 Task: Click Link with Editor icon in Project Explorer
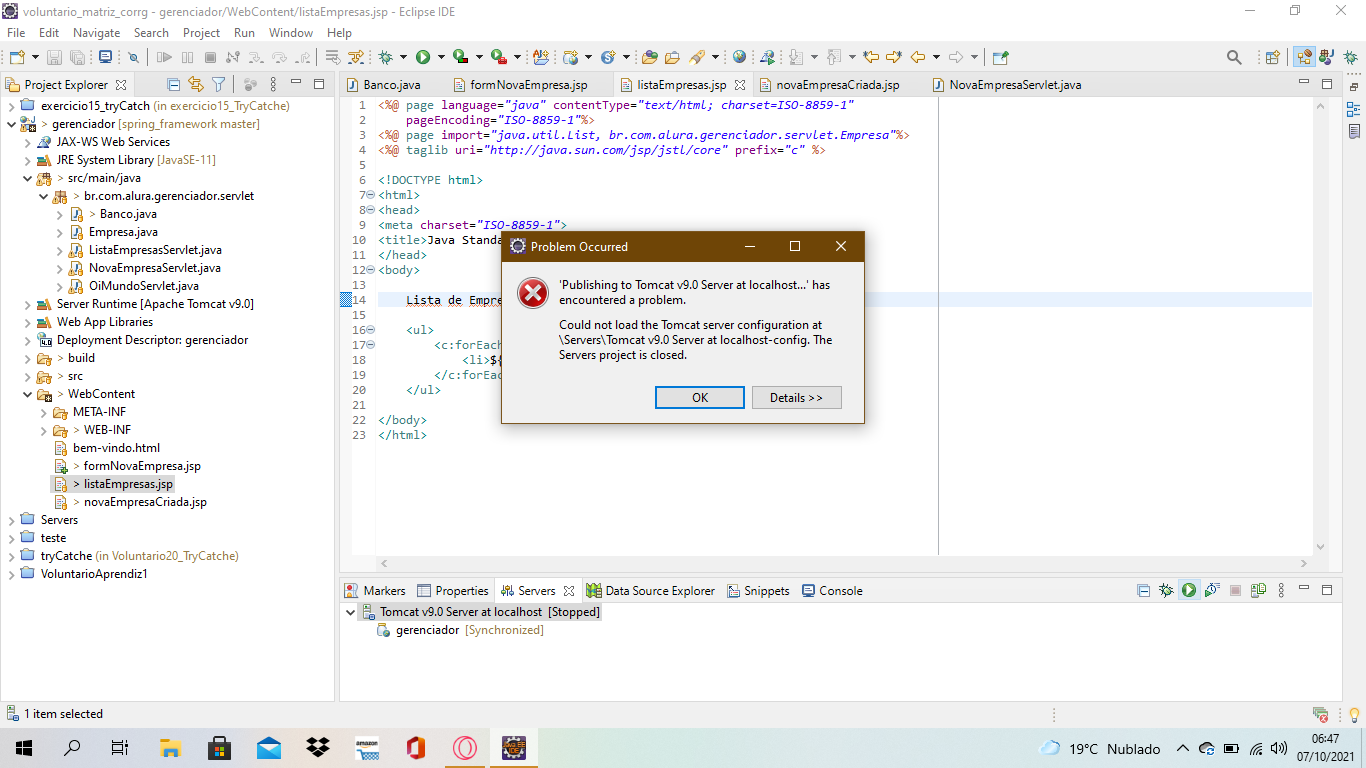point(196,85)
